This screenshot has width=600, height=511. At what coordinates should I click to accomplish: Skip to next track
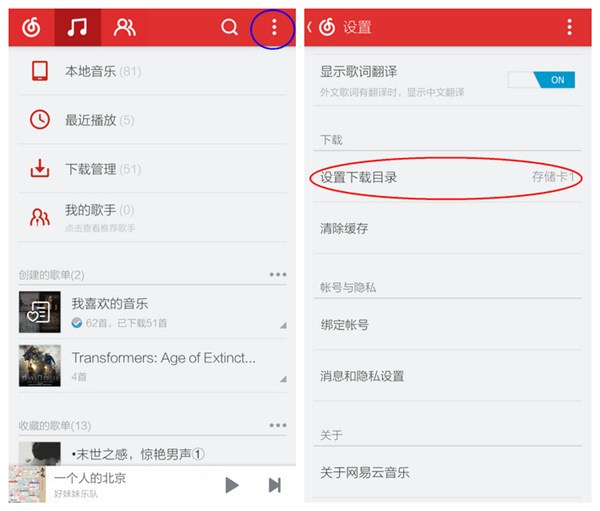point(275,485)
